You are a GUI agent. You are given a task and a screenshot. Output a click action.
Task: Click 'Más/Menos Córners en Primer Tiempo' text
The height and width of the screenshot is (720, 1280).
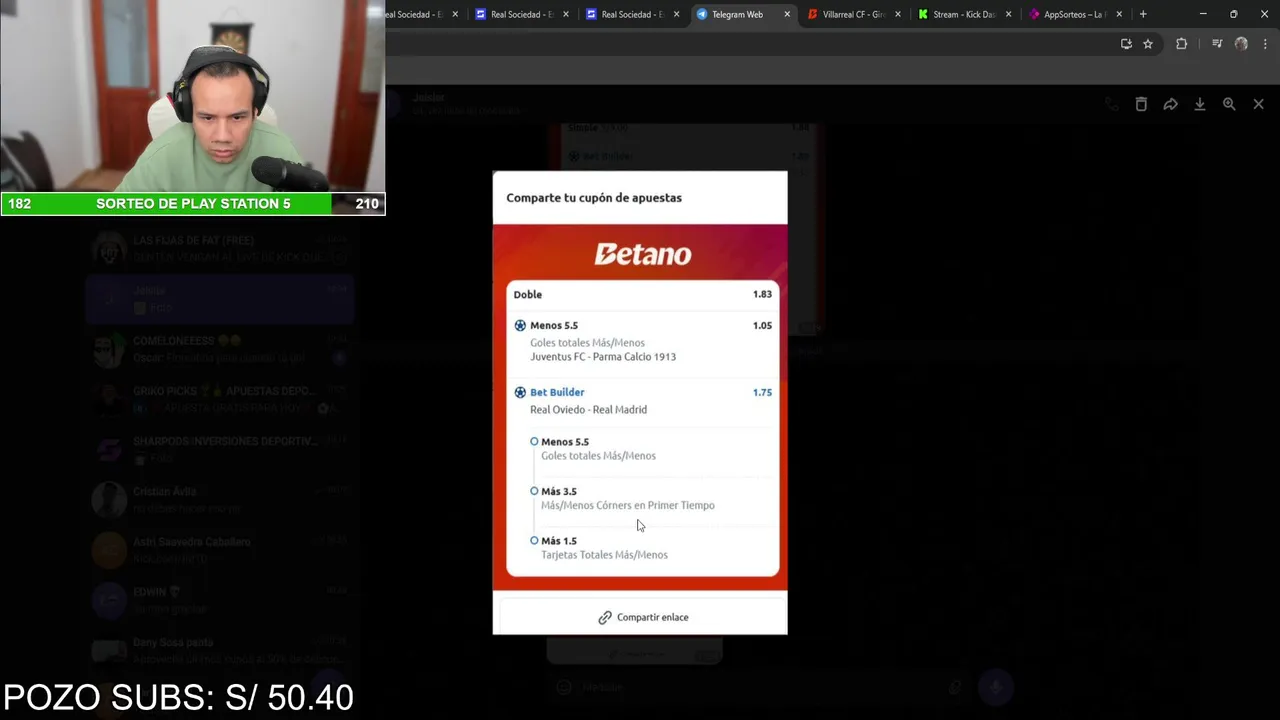point(628,506)
